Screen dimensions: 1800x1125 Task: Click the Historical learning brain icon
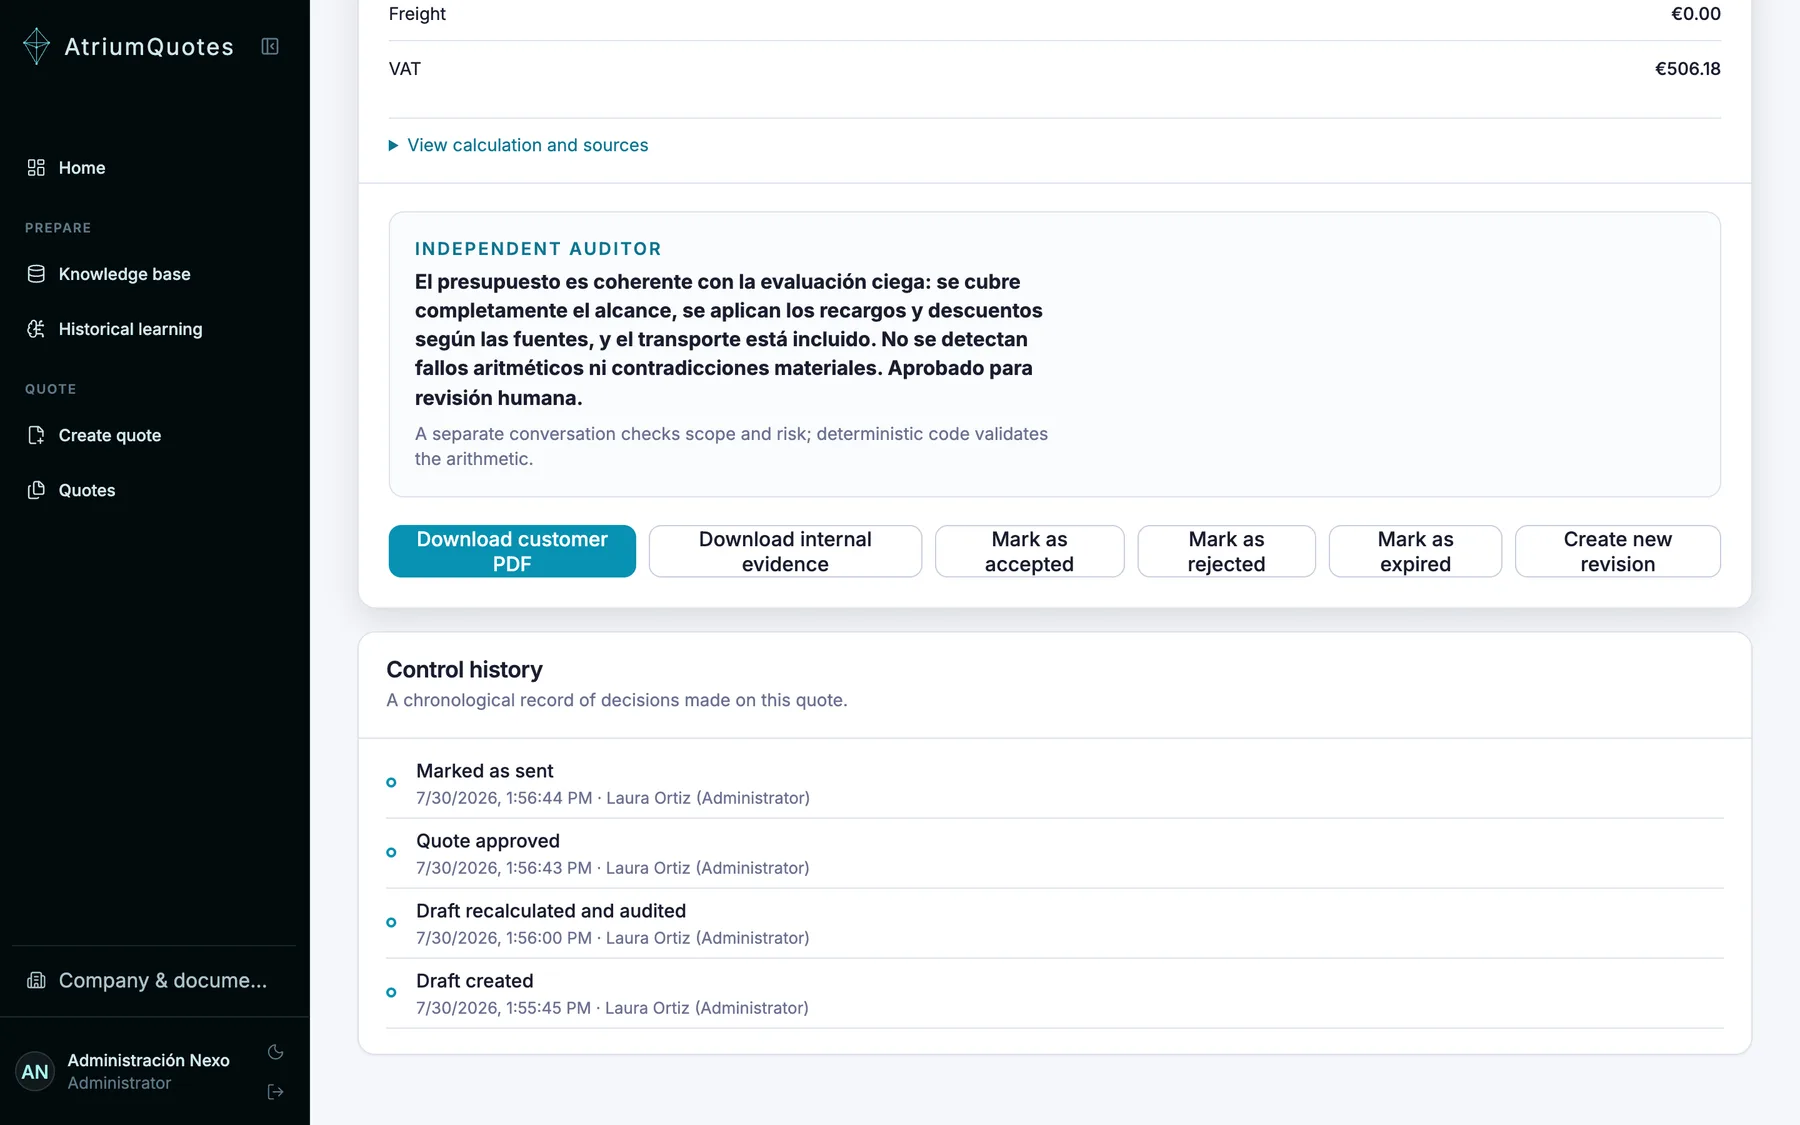[36, 329]
